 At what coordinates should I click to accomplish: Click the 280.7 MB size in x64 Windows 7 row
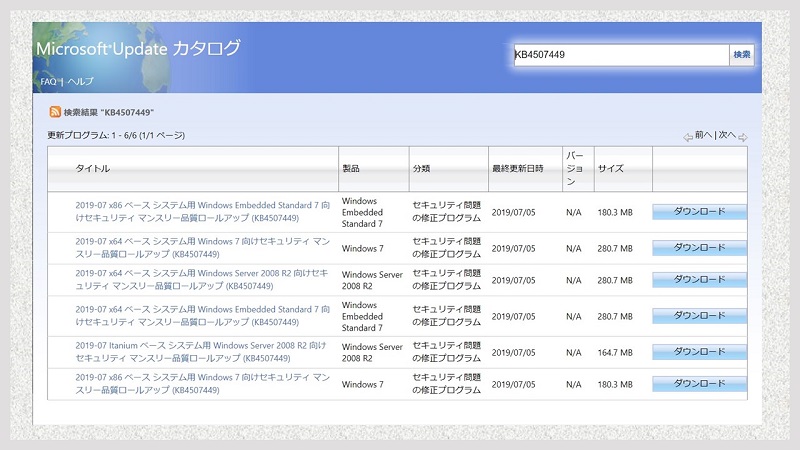point(615,248)
